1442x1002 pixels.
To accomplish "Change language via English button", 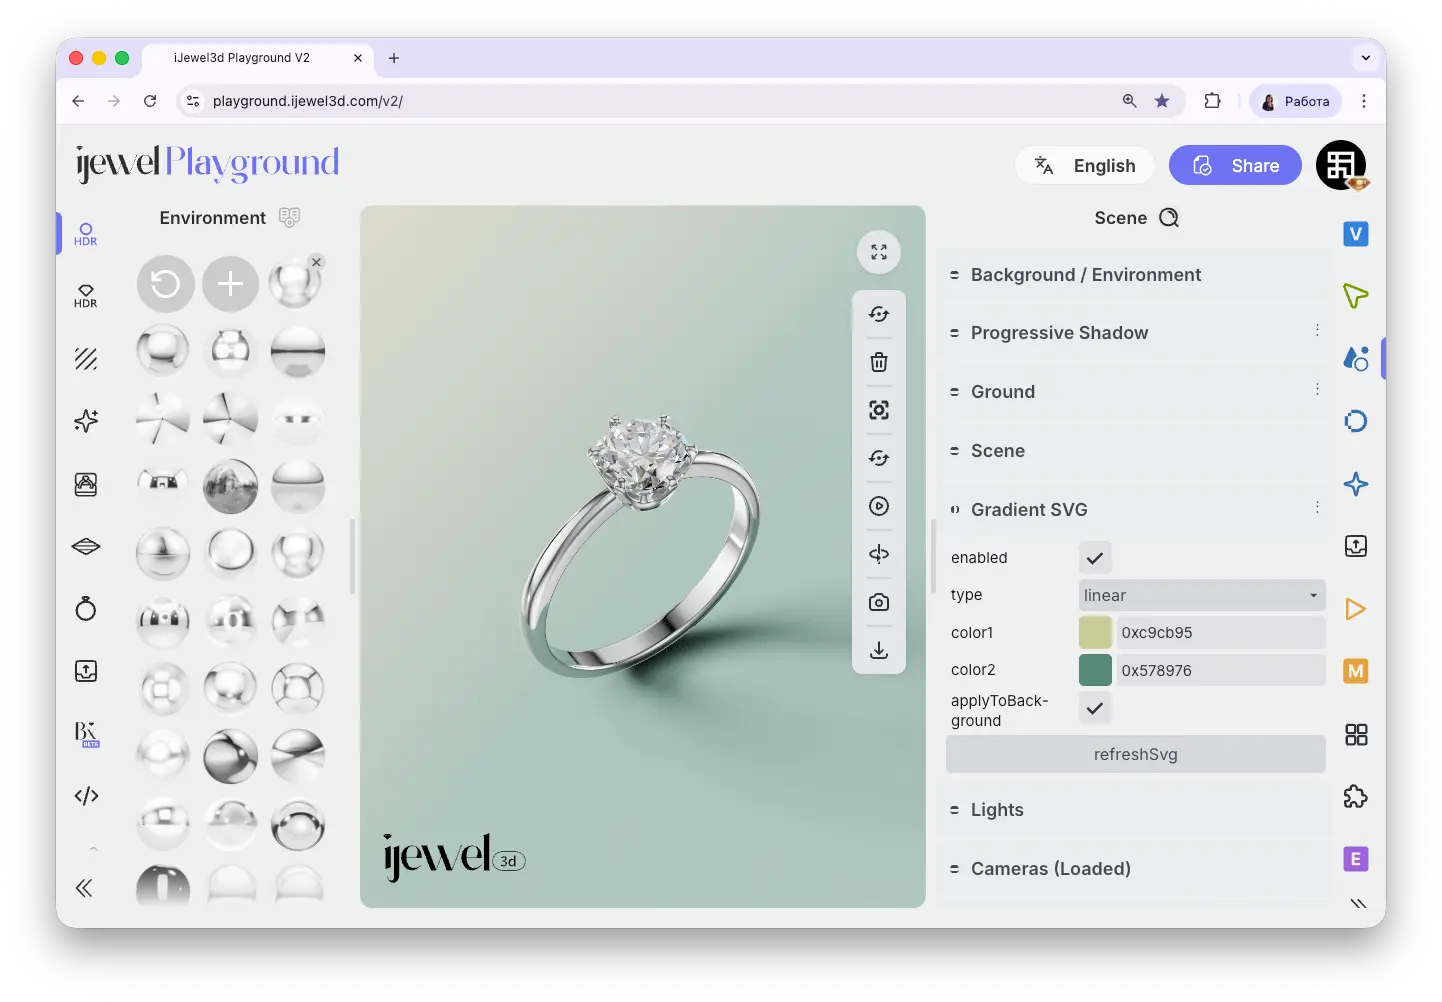I will [x=1085, y=165].
